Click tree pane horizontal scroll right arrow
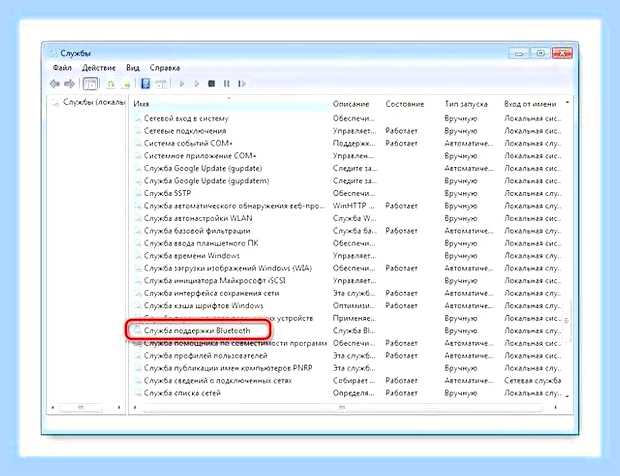The height and width of the screenshot is (476, 620). (x=119, y=407)
